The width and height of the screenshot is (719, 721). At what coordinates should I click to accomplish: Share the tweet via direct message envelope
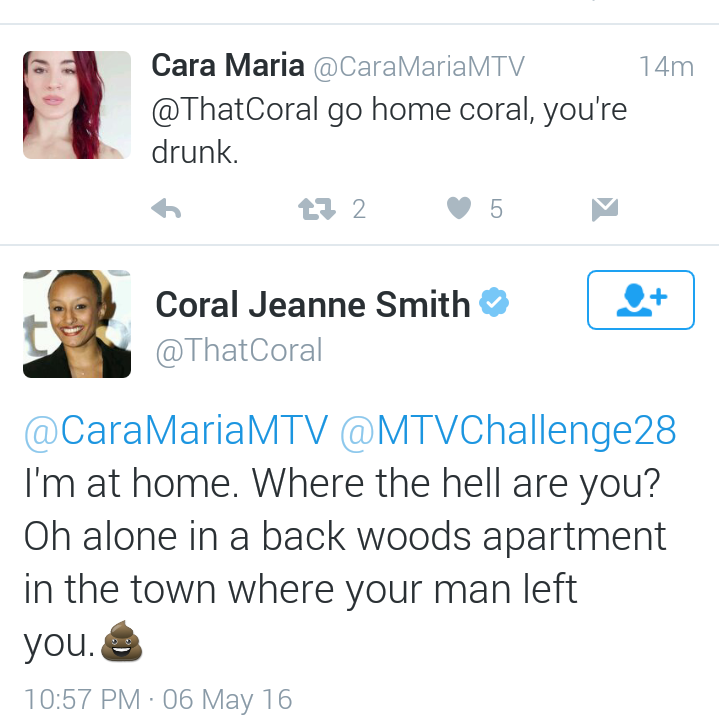tap(605, 209)
